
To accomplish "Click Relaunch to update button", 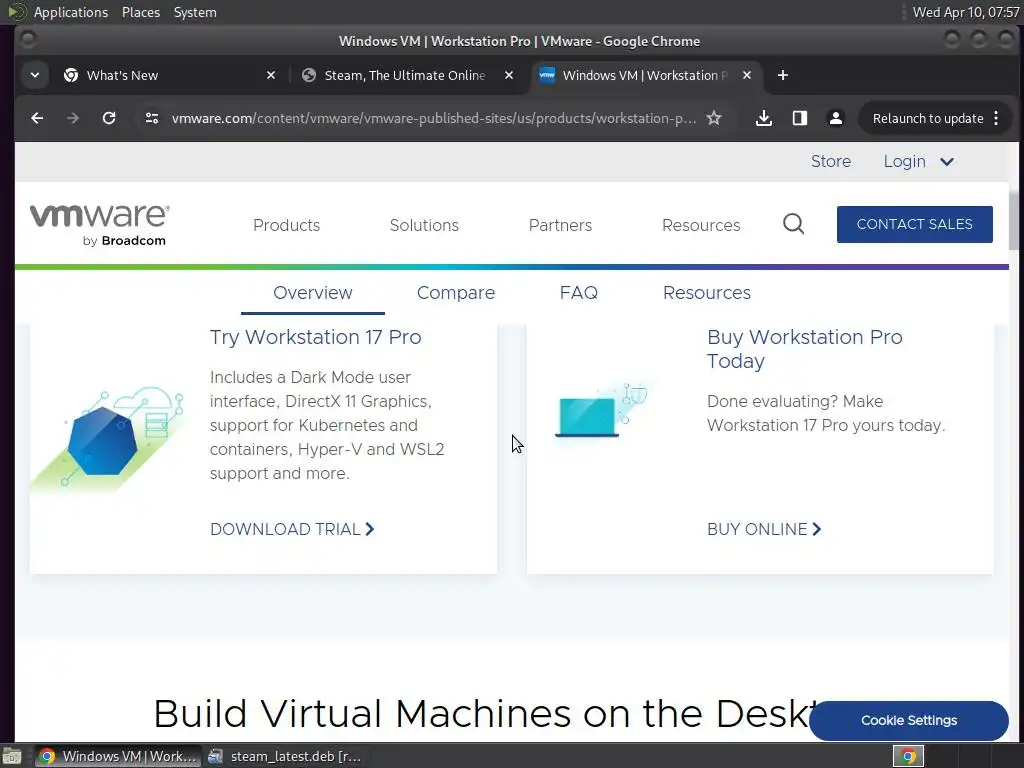I will click(927, 118).
